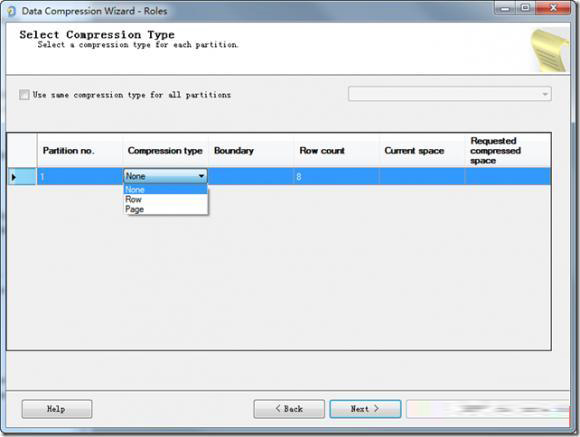Viewport: 580px width, 437px height.
Task: Go Back to the previous step
Action: pyautogui.click(x=289, y=409)
